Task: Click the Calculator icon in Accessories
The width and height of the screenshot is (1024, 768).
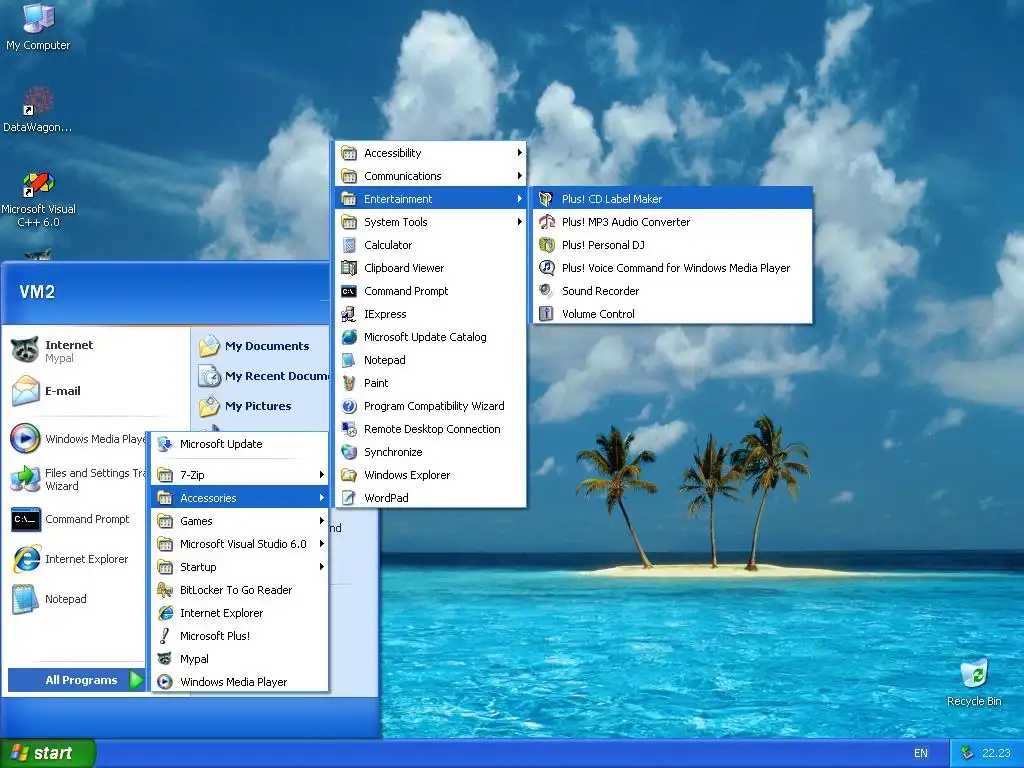Action: [x=349, y=245]
